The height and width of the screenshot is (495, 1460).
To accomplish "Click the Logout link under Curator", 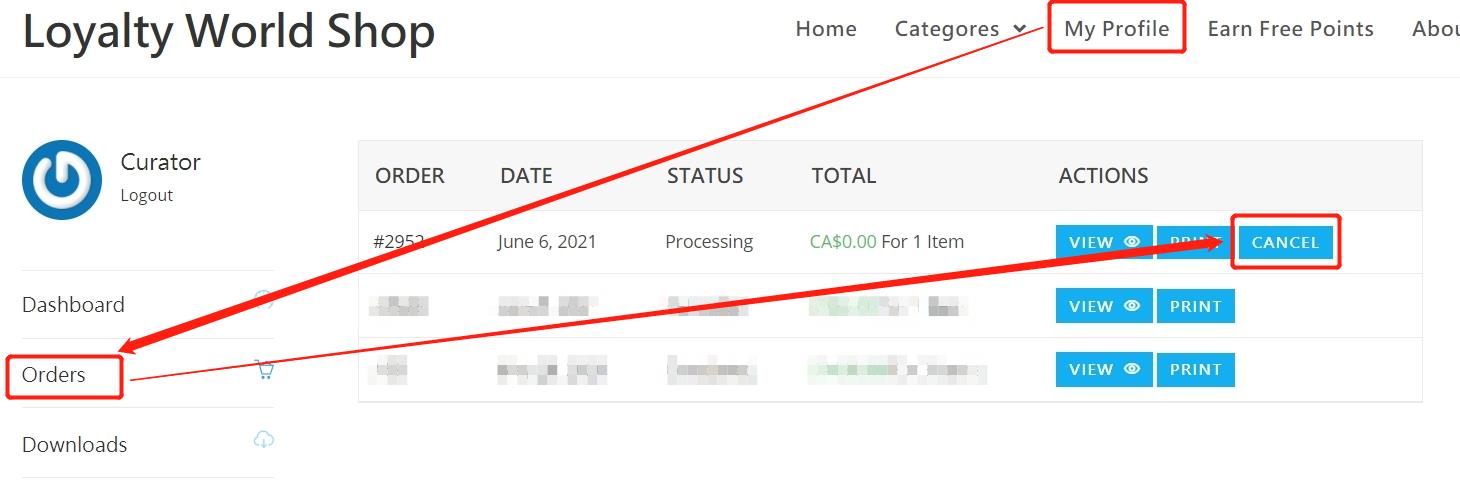I will click(x=147, y=195).
